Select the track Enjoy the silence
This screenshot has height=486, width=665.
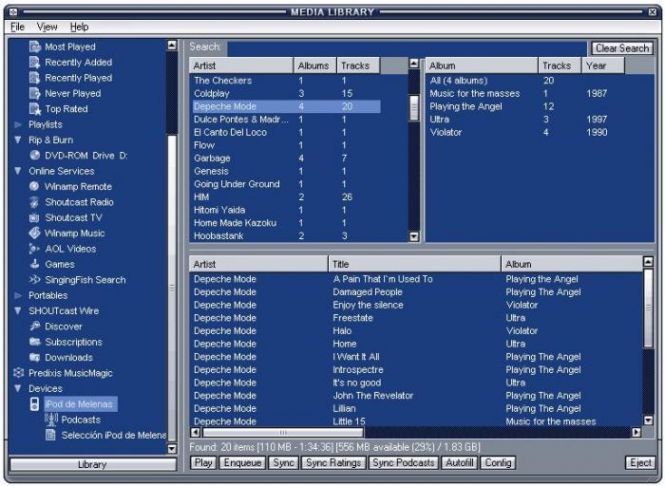416,305
